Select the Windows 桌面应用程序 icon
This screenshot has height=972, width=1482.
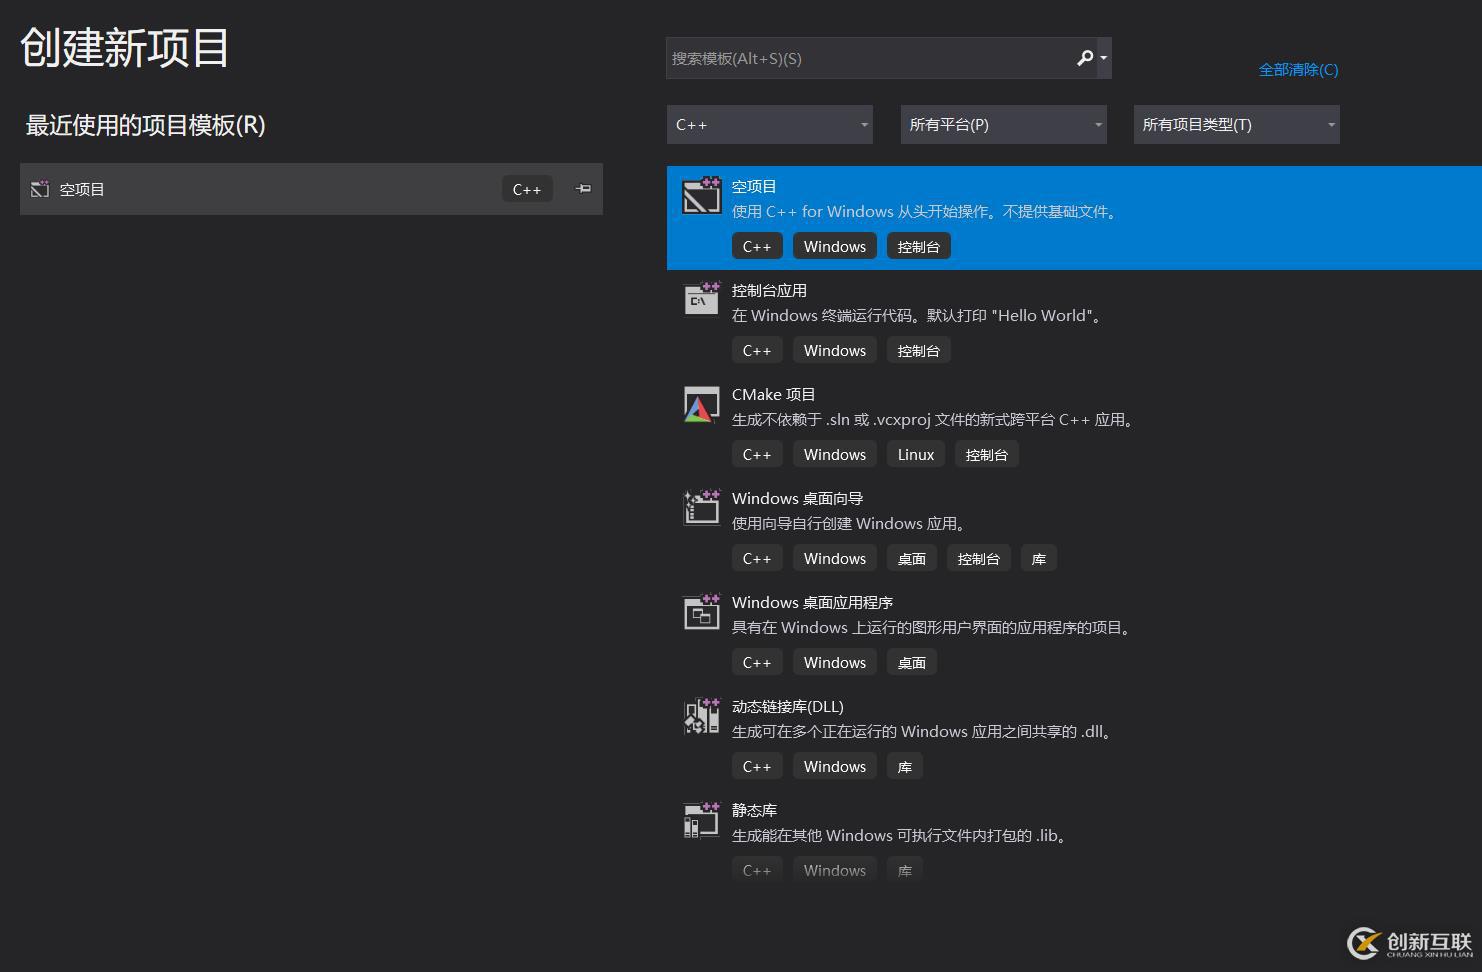tap(701, 612)
